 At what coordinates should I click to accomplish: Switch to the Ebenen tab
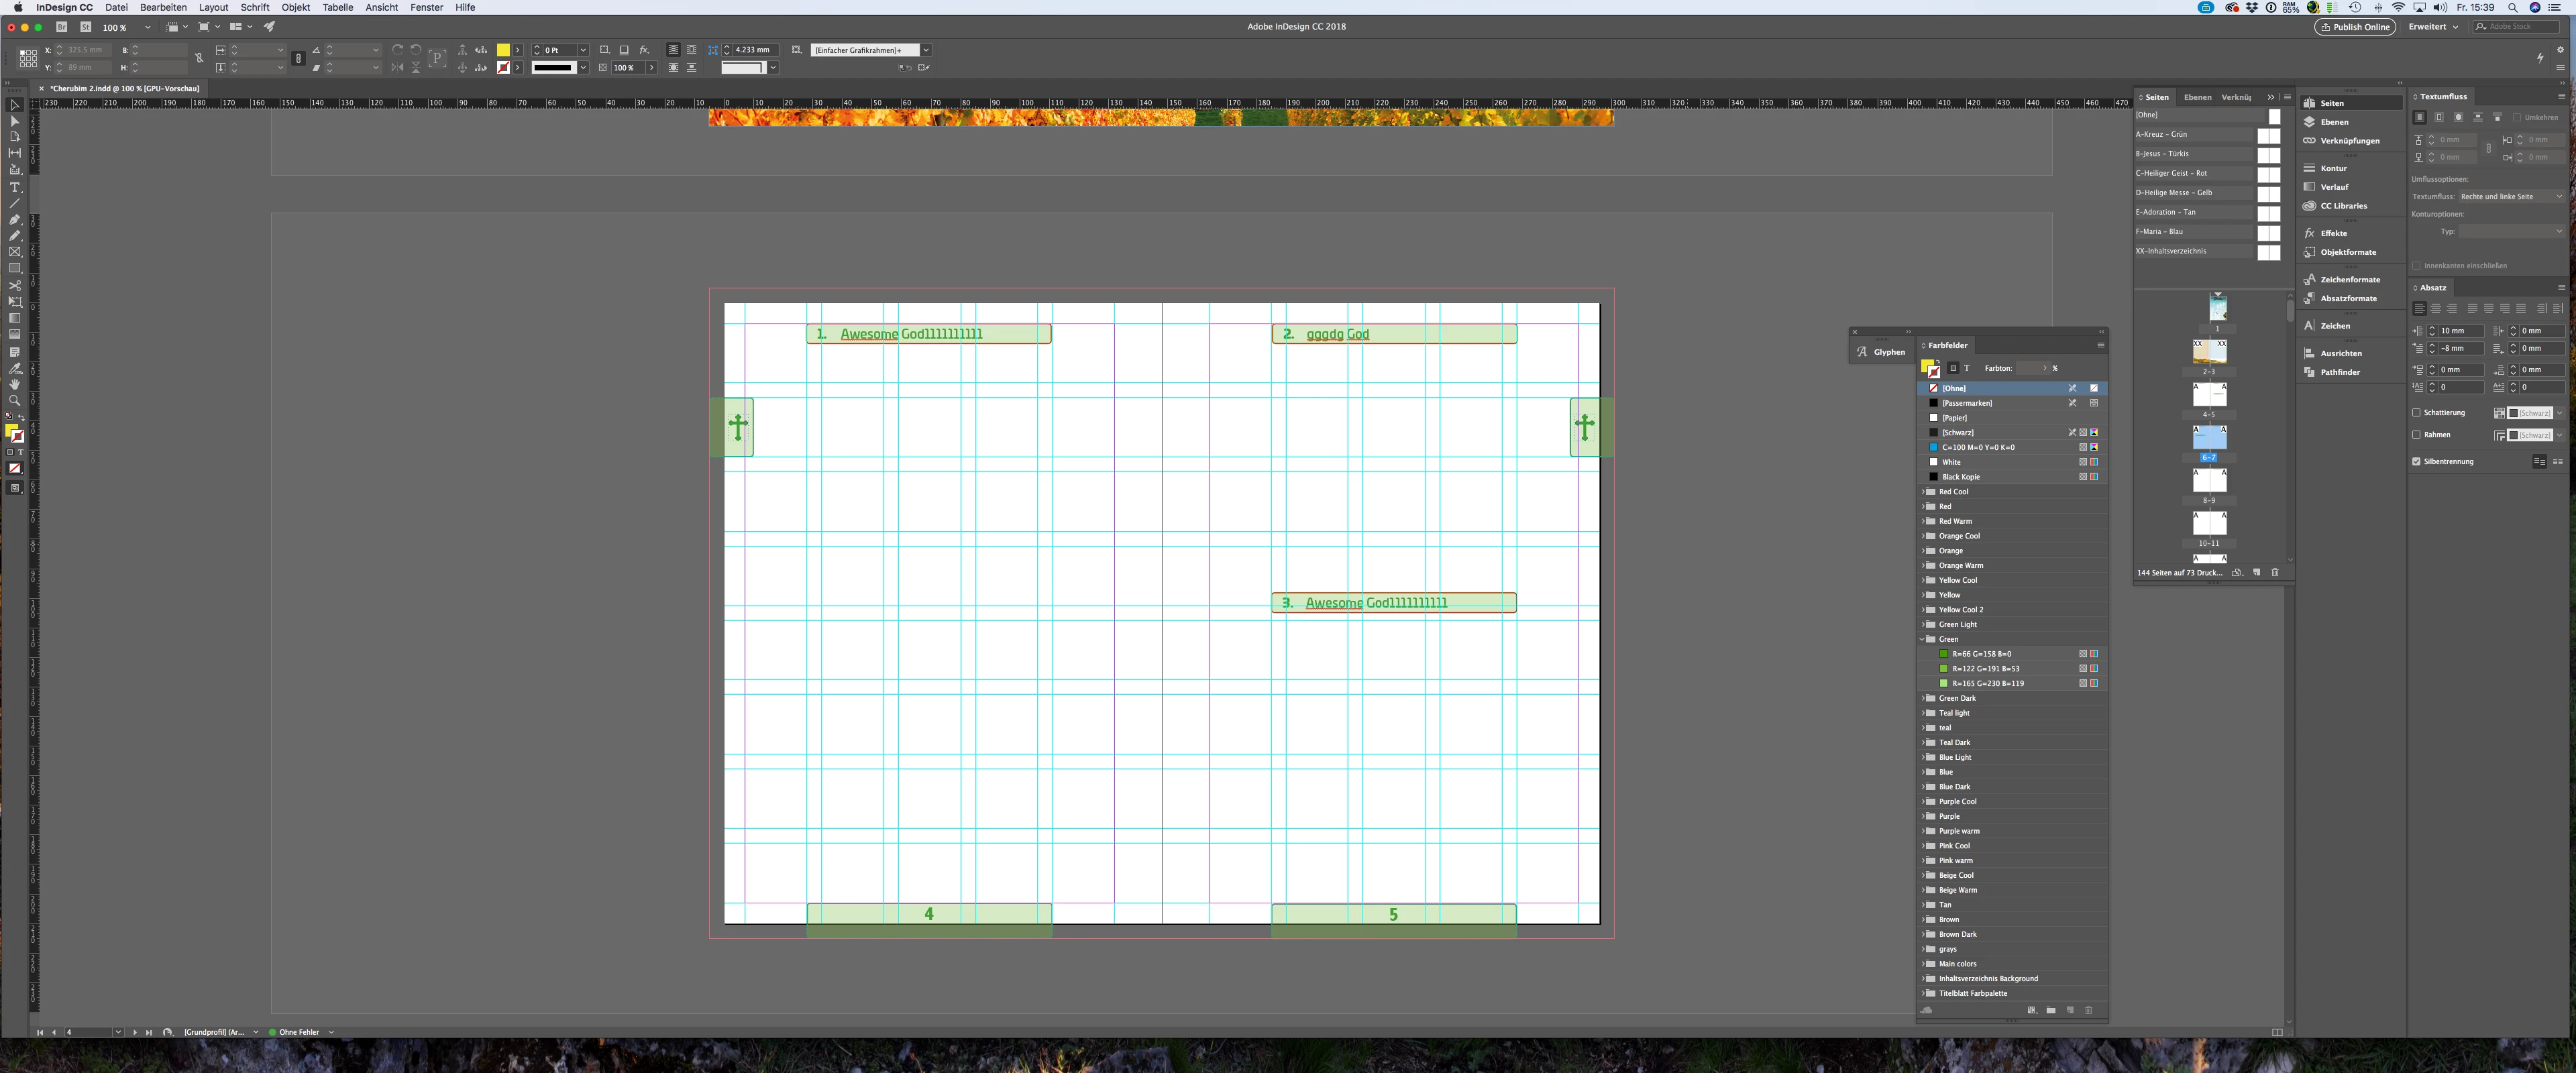tap(2197, 97)
